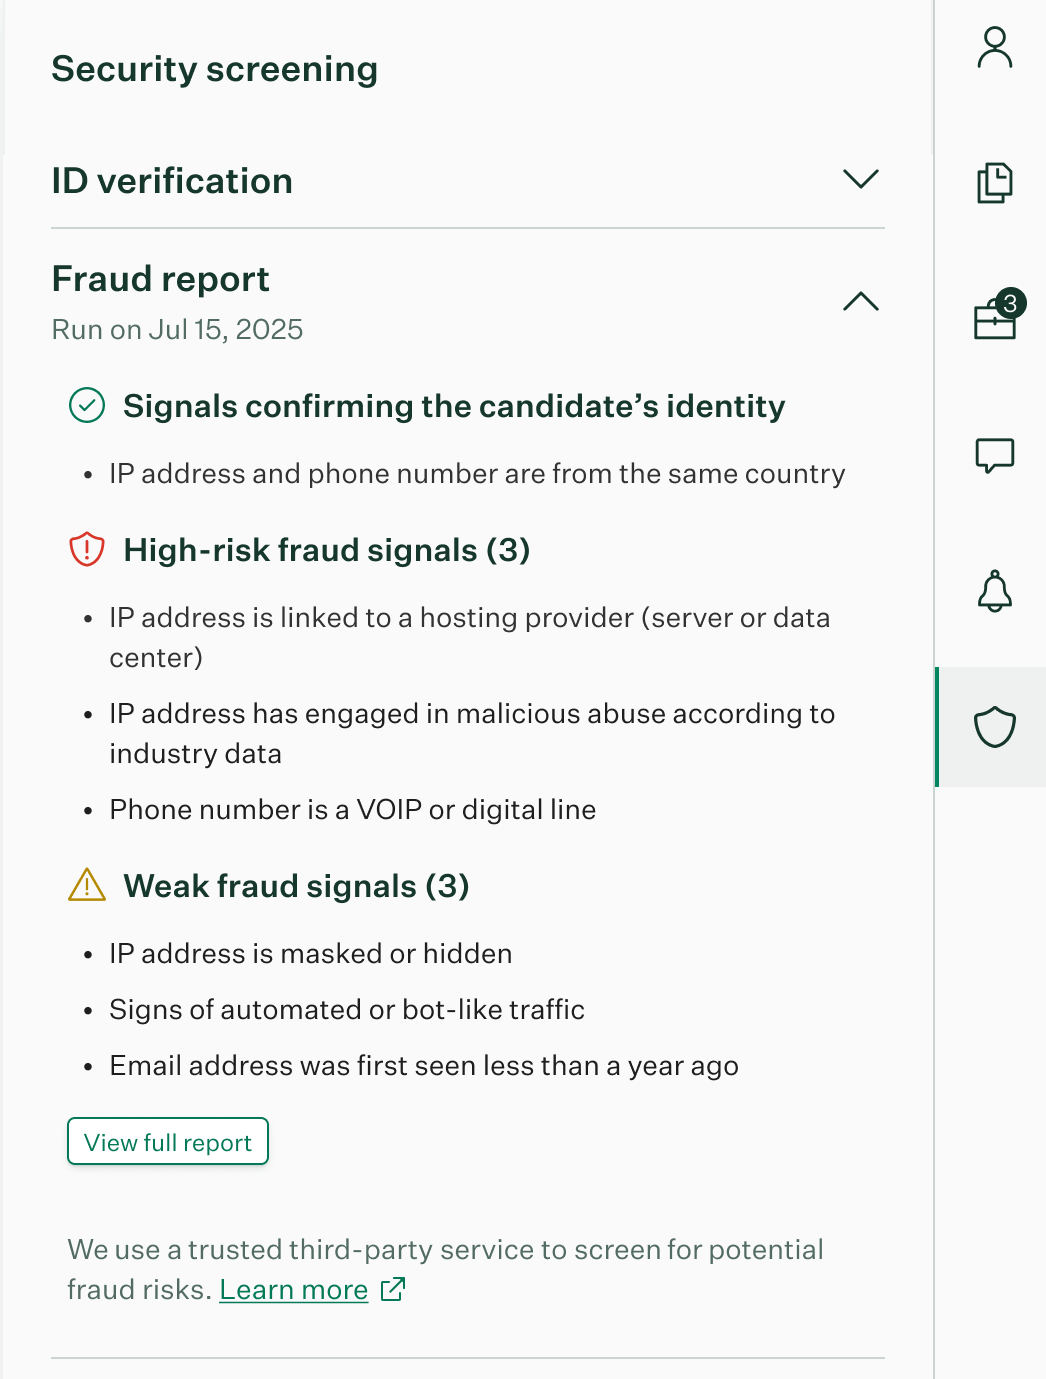This screenshot has width=1046, height=1379.
Task: Click the Signals confirming the candidate's identity heading
Action: [x=454, y=406]
